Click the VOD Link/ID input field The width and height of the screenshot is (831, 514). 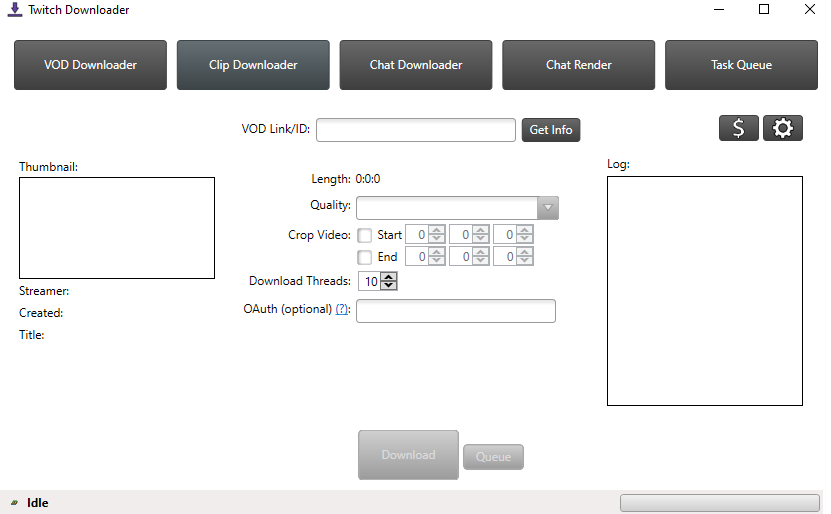point(416,130)
